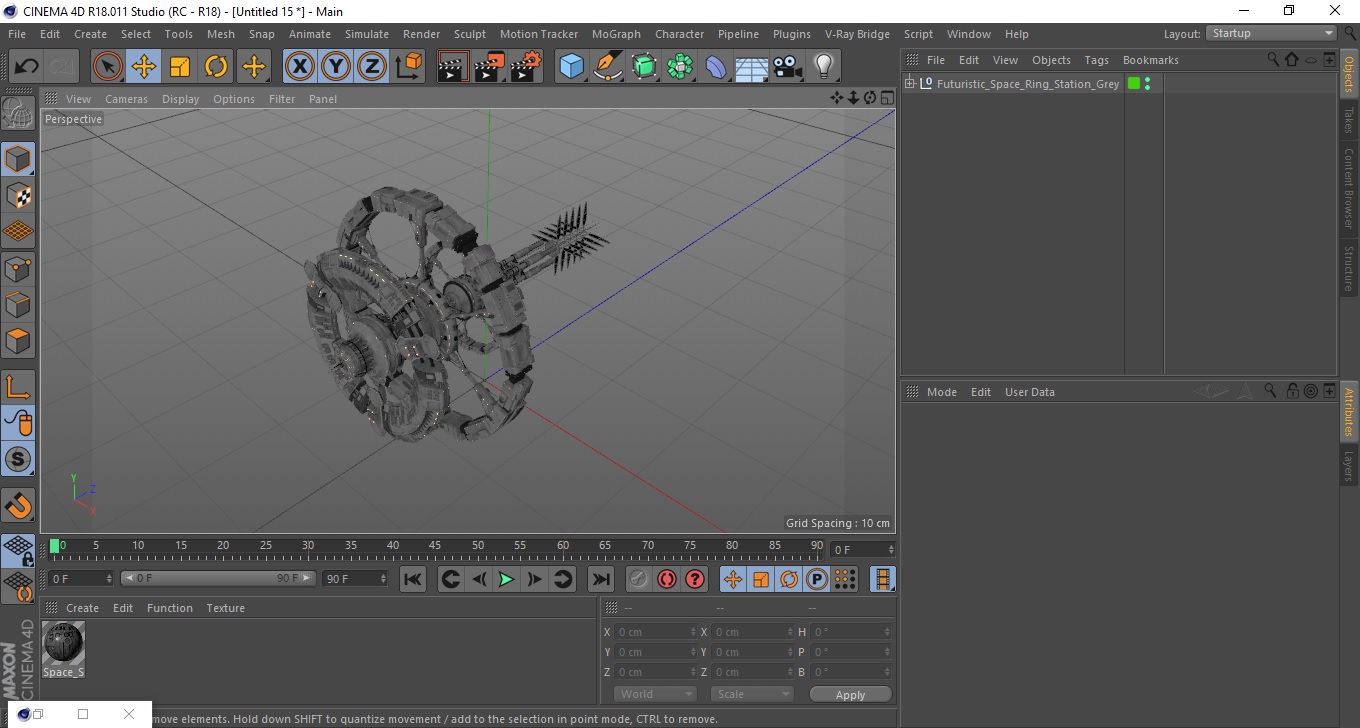Switch to Edges mode
1360x728 pixels.
tap(18, 304)
